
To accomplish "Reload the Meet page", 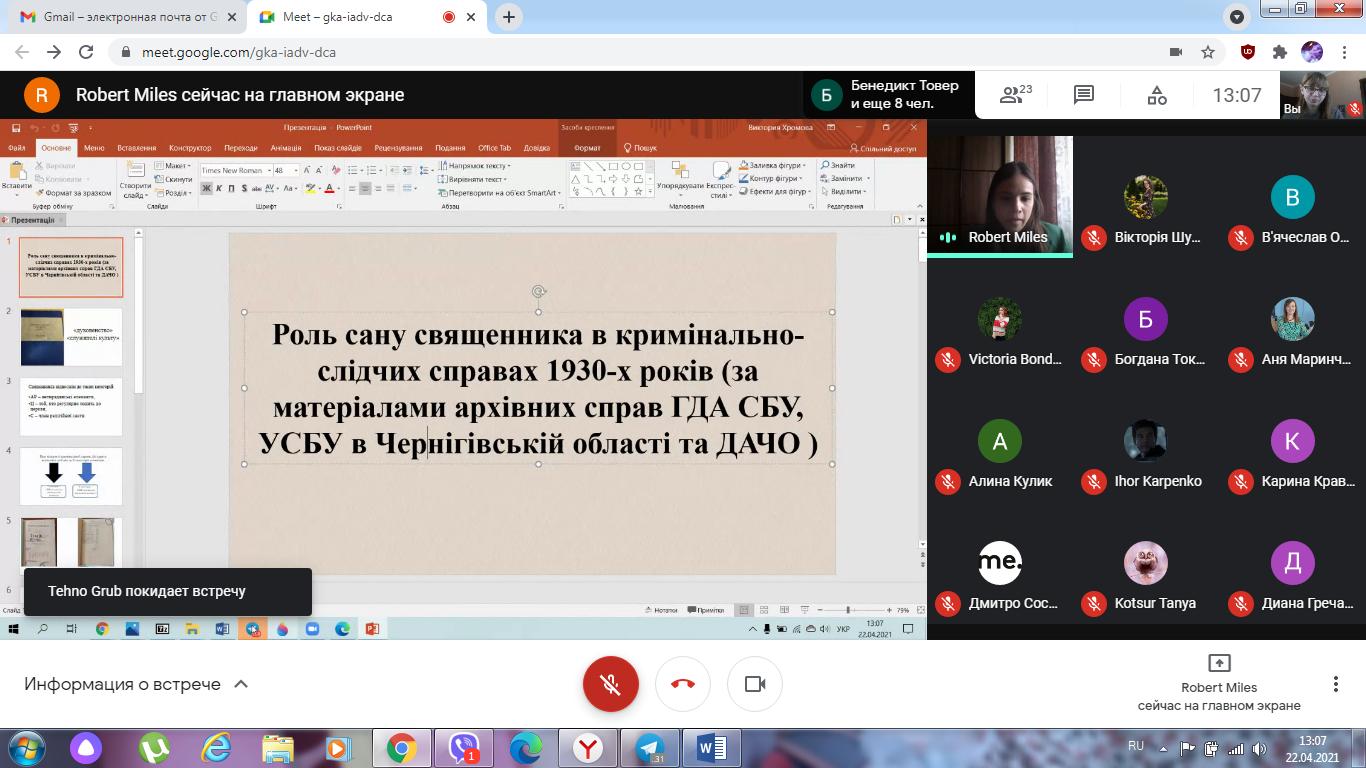I will click(86, 52).
